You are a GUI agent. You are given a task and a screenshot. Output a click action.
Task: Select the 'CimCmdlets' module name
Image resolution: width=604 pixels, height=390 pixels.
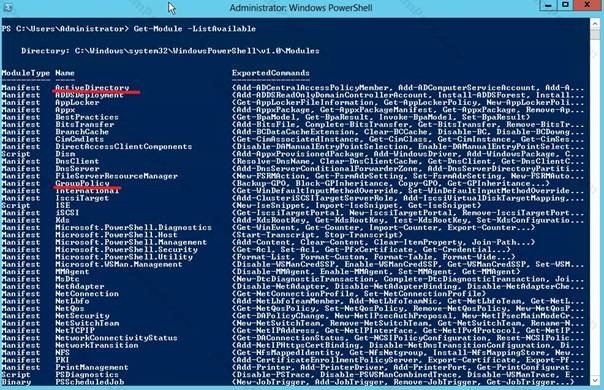pos(79,139)
